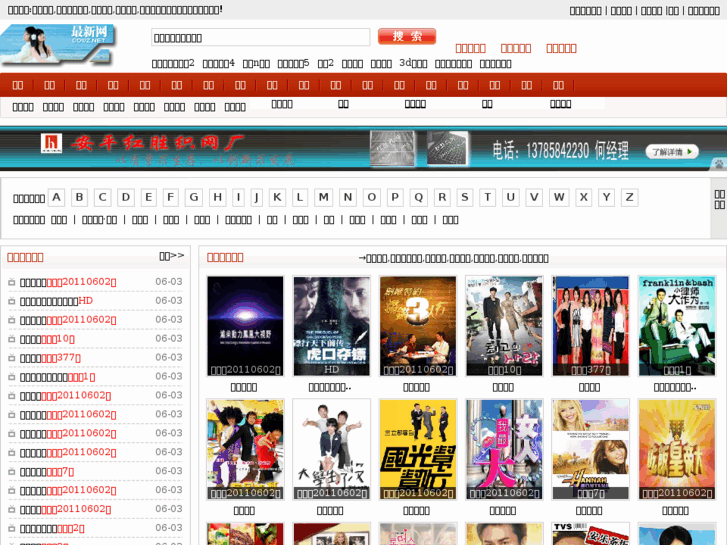
Task: Open the poster of women in dresses labeled 377
Action: click(x=590, y=326)
